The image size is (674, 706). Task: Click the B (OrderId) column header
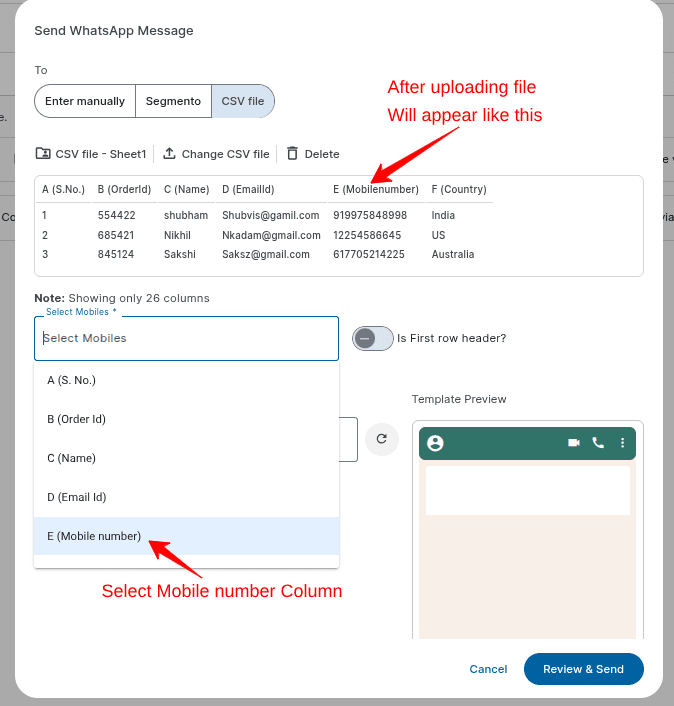(124, 190)
